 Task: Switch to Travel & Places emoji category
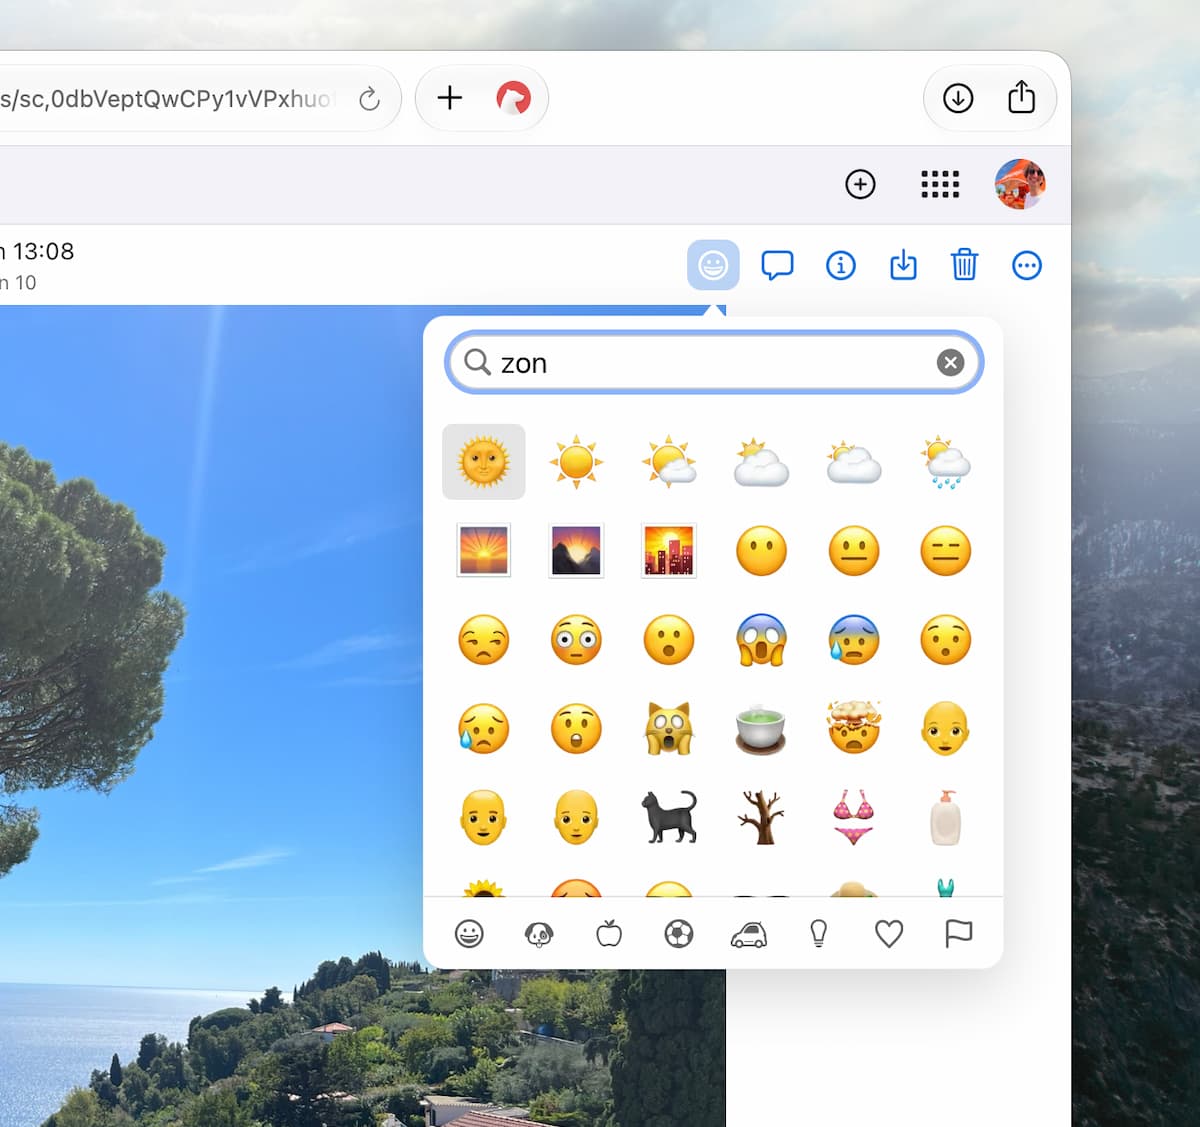click(749, 934)
